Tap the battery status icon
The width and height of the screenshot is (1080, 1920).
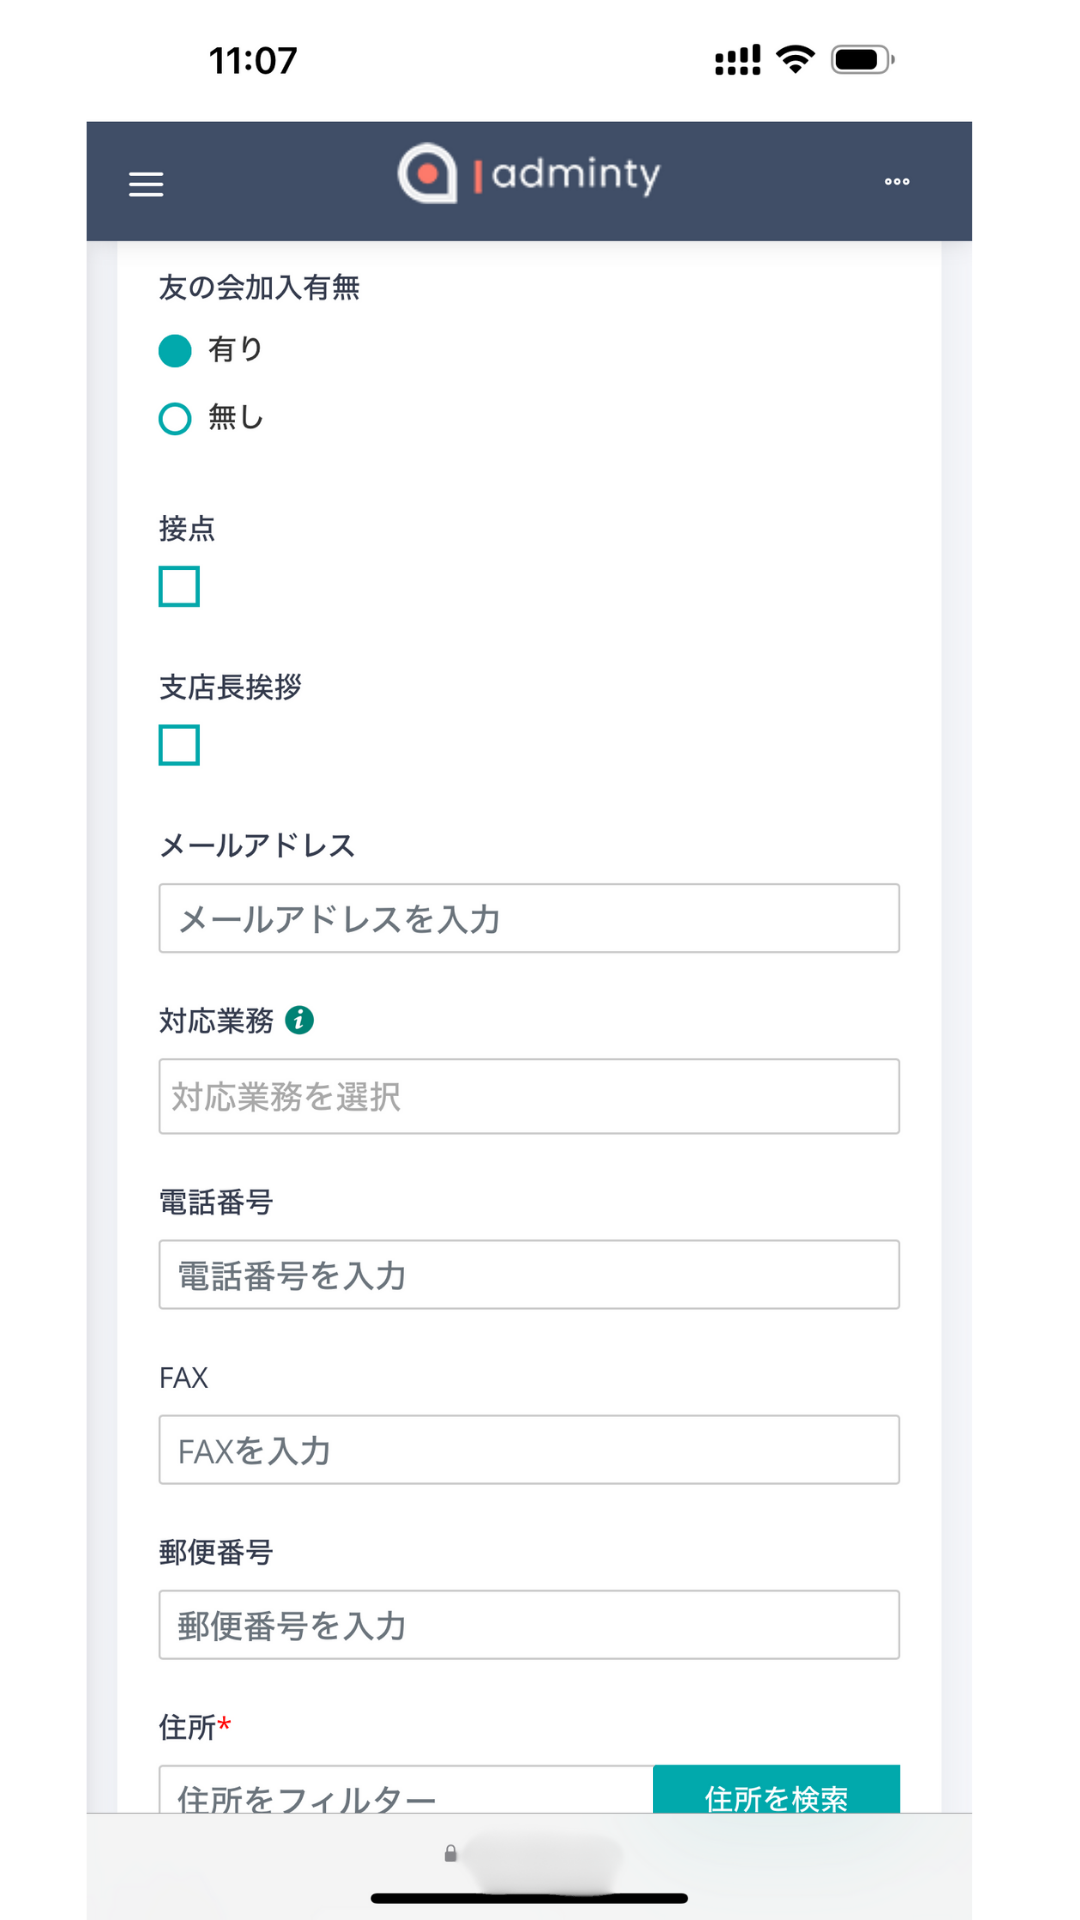coord(862,60)
